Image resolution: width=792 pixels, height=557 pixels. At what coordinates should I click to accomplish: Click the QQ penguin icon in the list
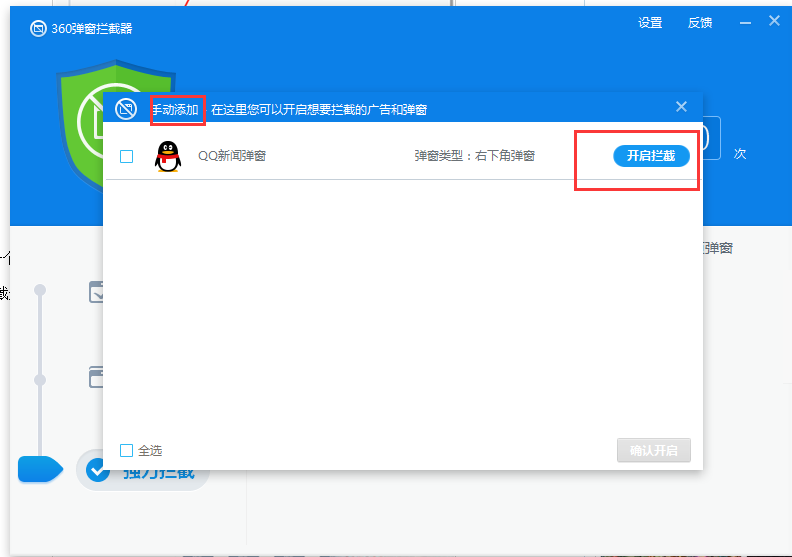pyautogui.click(x=168, y=156)
